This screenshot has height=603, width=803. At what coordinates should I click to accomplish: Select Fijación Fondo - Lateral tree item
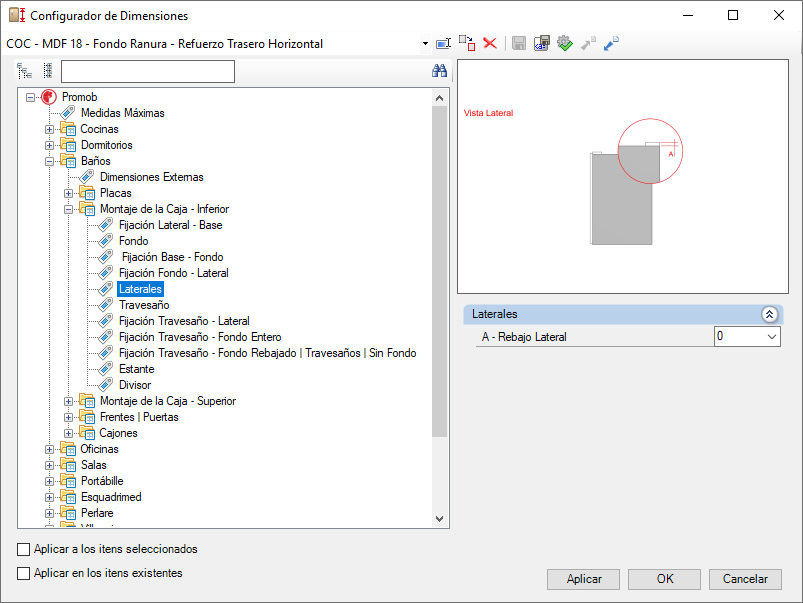click(x=174, y=273)
